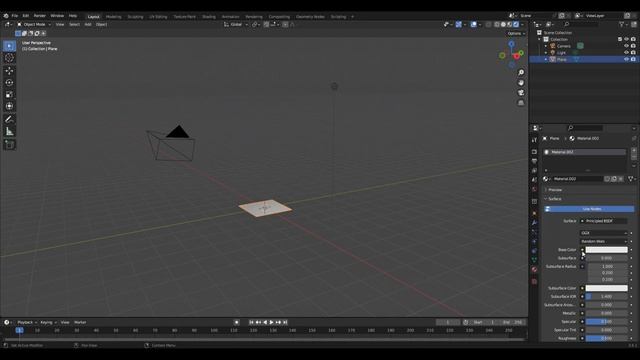Select the Select Box tool

point(9,46)
